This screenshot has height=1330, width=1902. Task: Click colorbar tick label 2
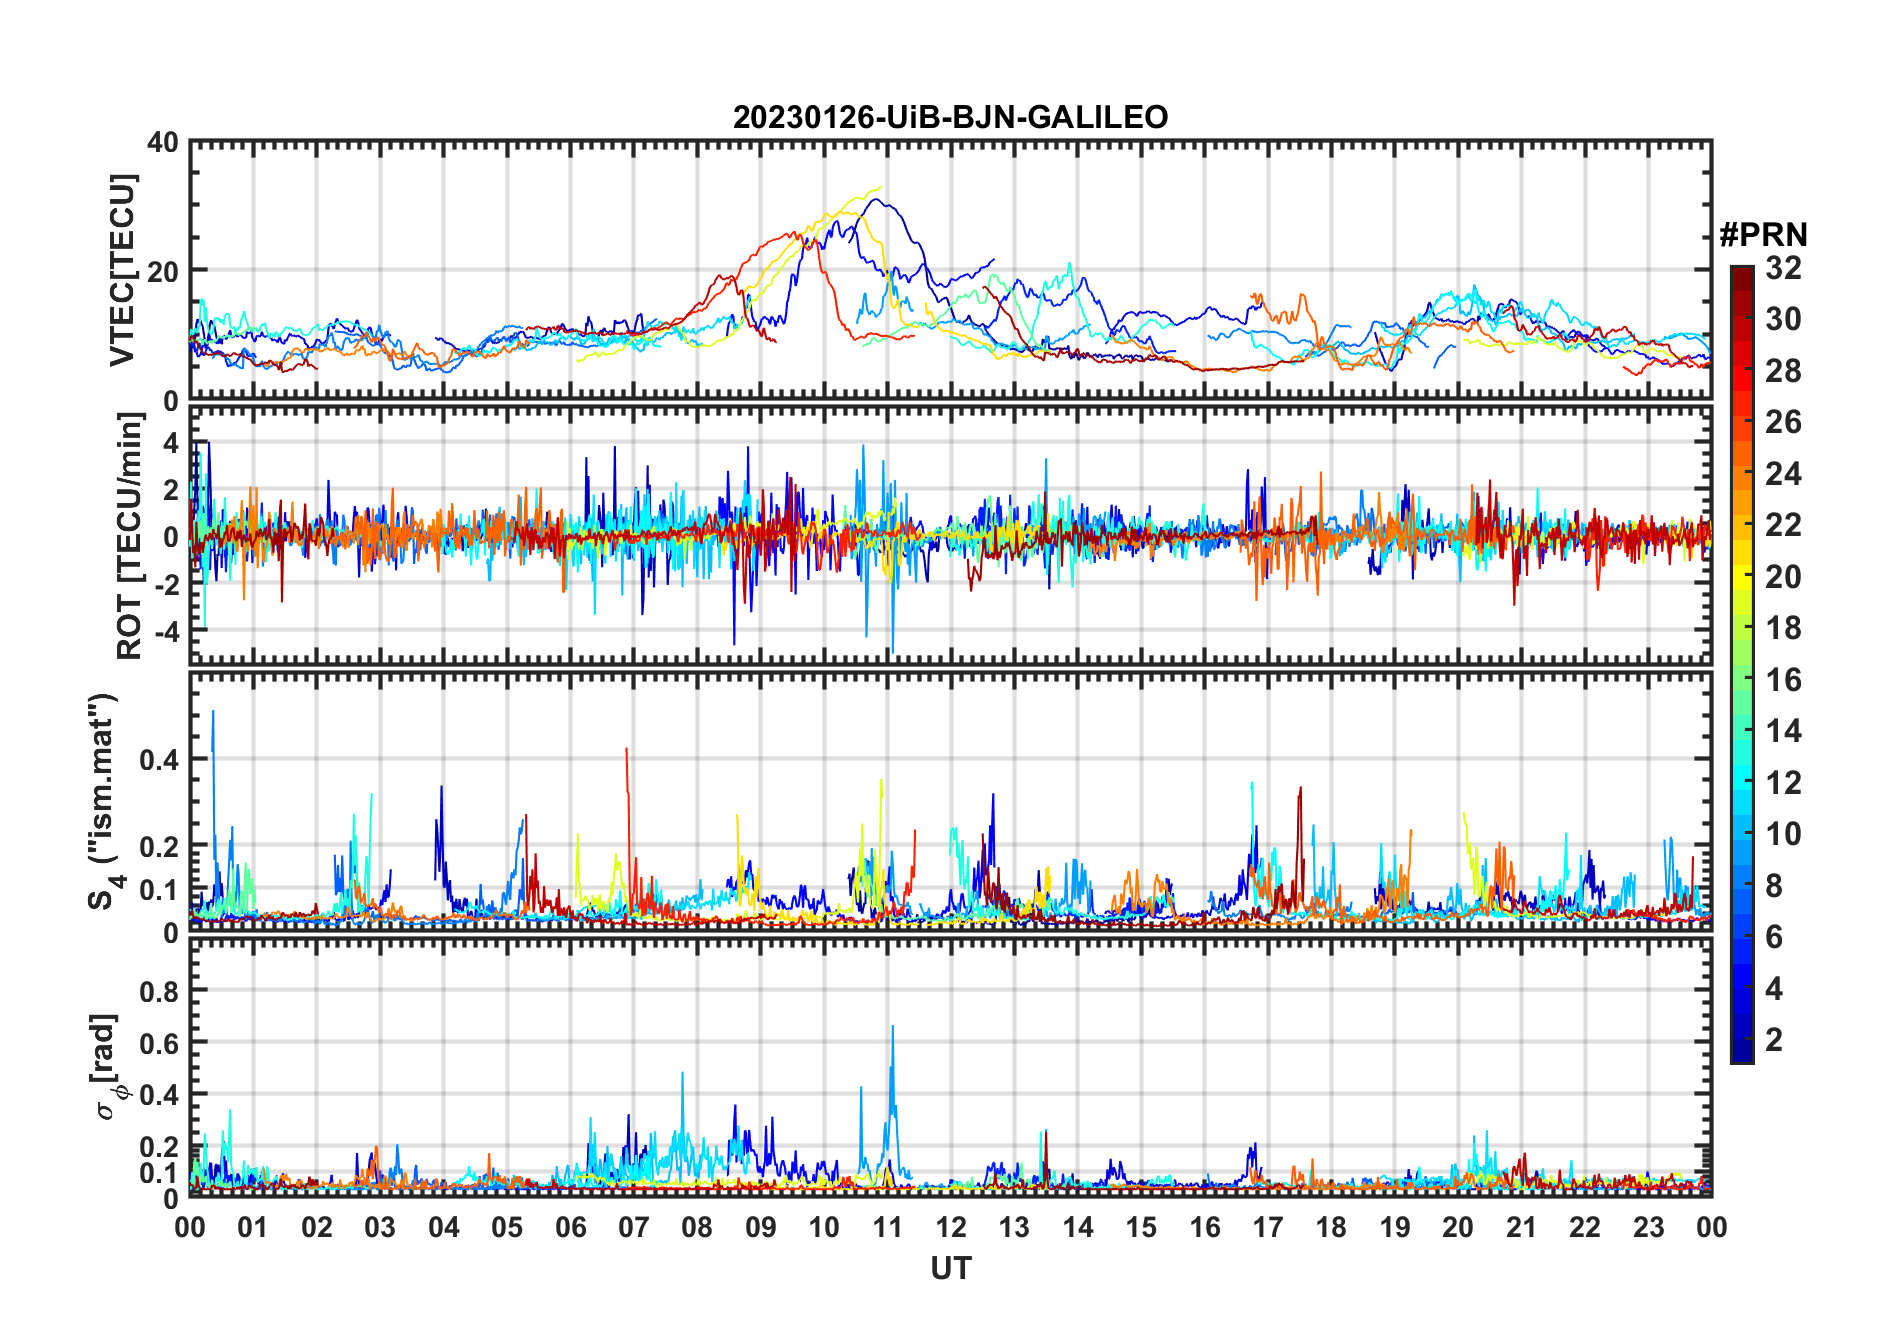point(1774,1040)
